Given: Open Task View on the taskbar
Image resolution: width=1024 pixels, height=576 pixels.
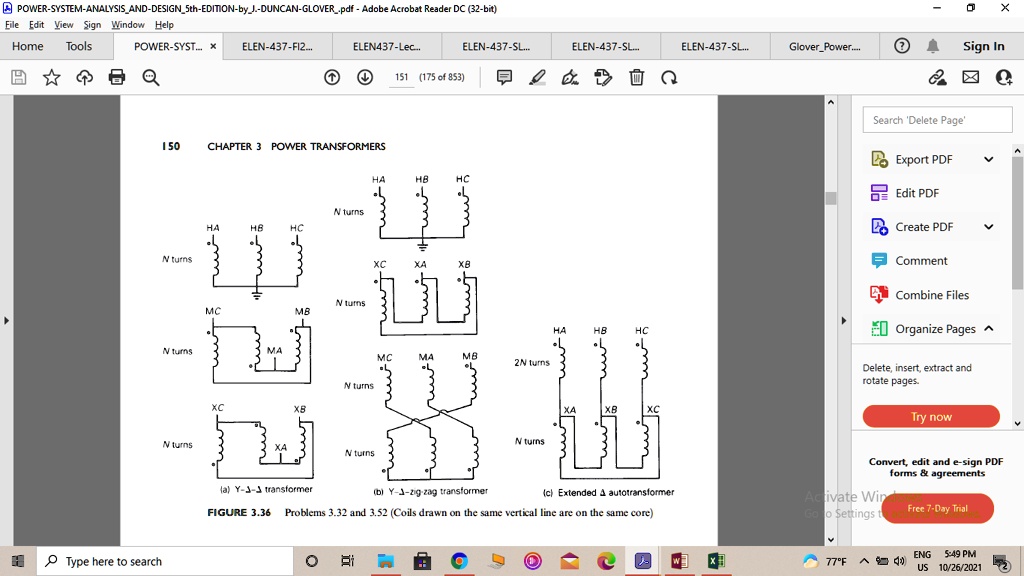Looking at the screenshot, I should click(x=347, y=561).
